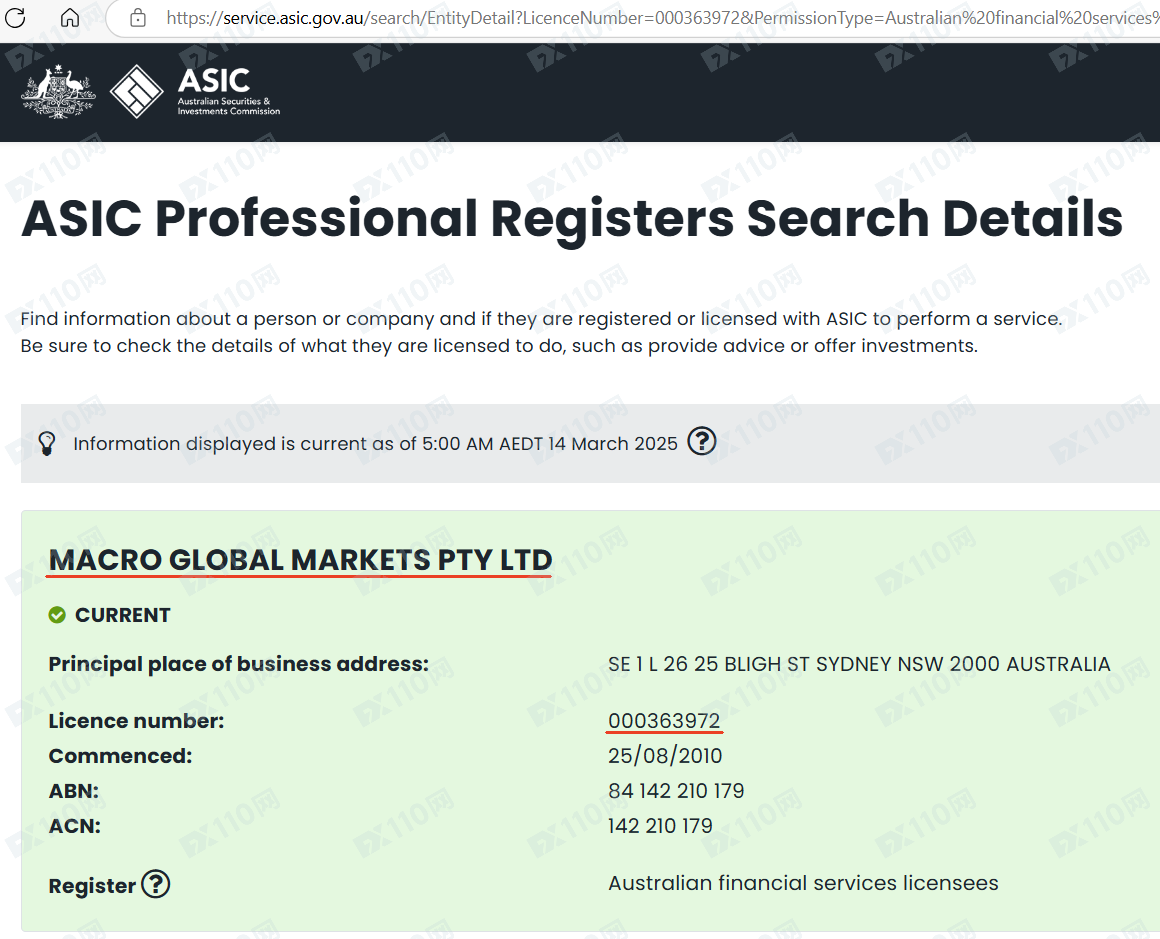
Task: Click the Australian coat of arms emblem
Action: tap(58, 92)
